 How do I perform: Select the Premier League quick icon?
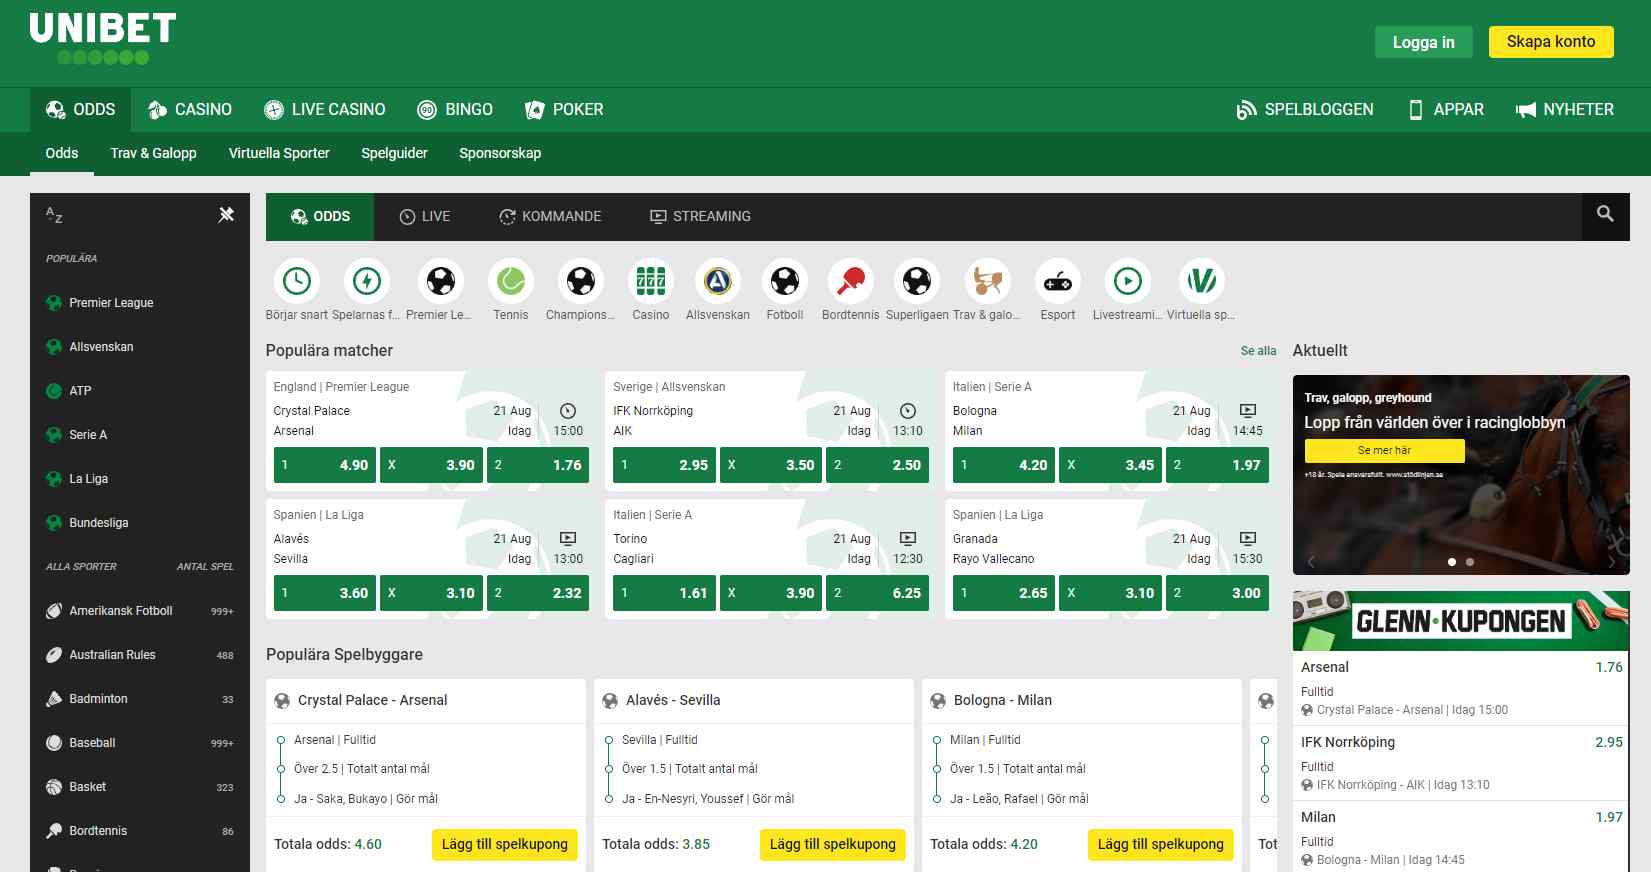(x=440, y=281)
